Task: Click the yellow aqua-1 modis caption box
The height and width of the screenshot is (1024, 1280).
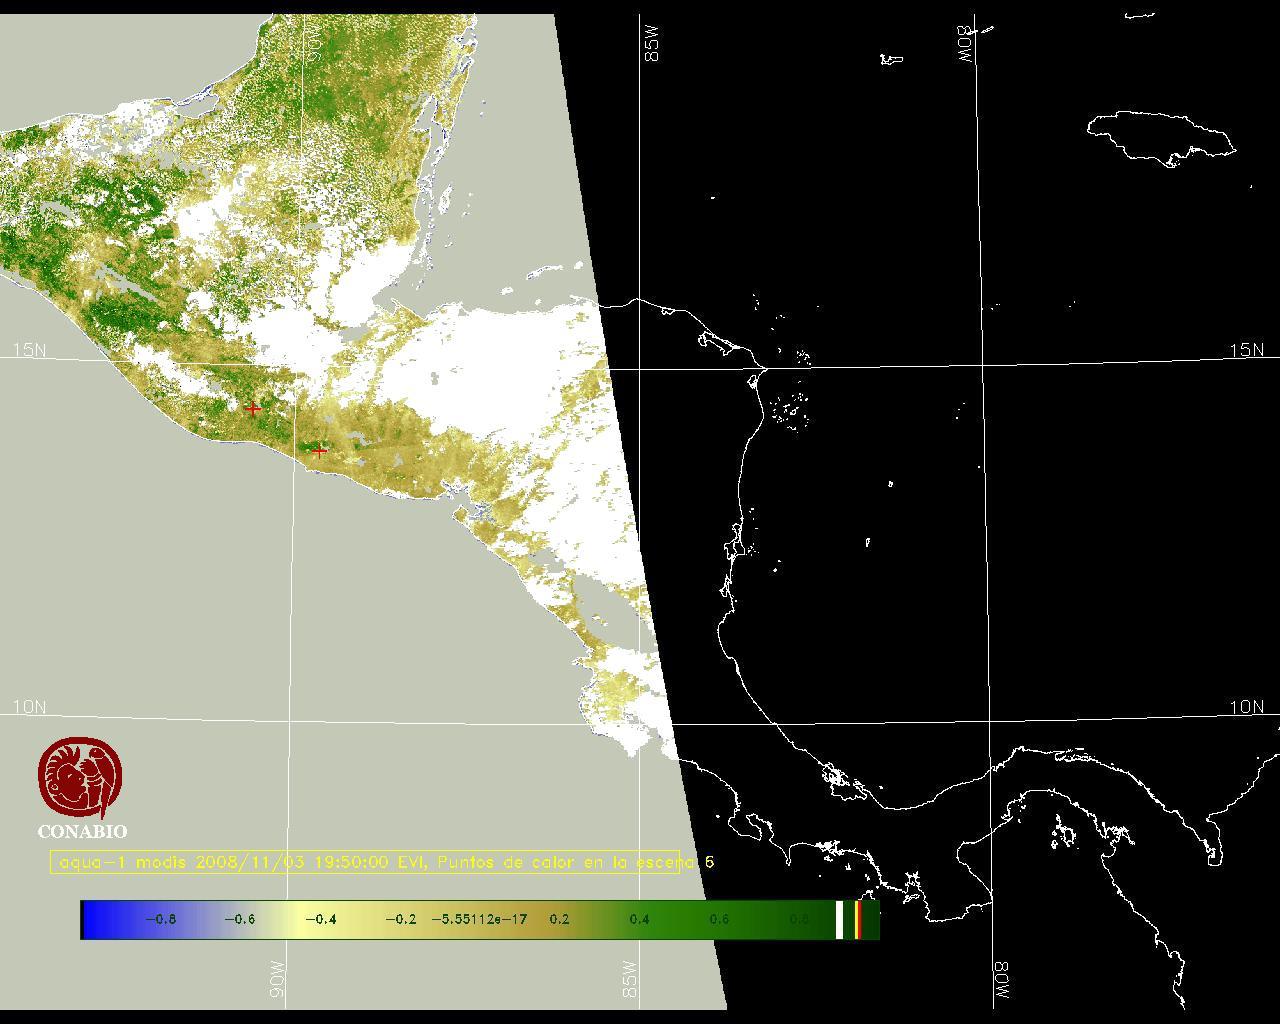Action: tap(365, 862)
